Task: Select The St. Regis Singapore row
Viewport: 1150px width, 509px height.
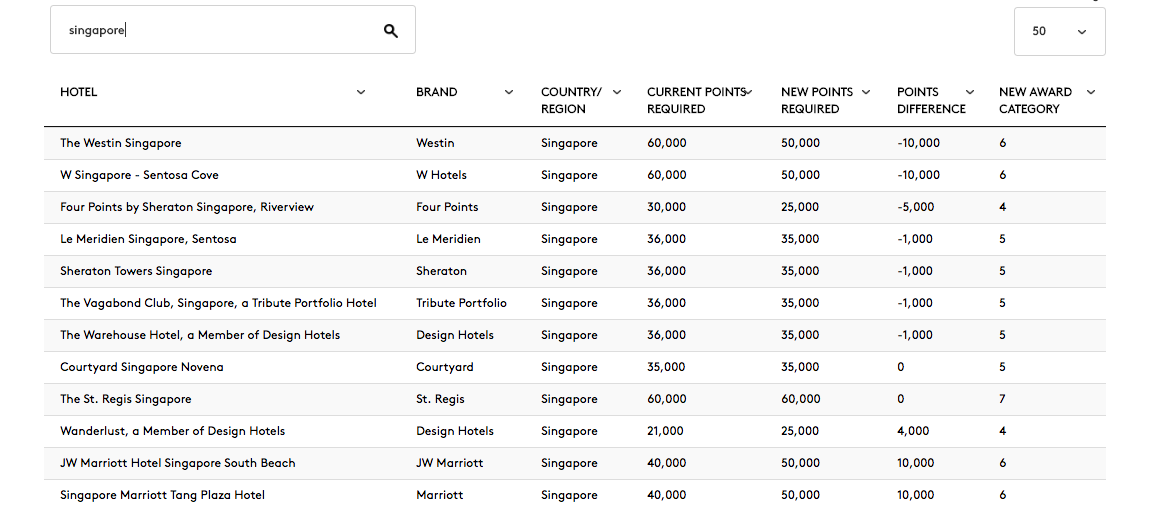Action: tap(575, 399)
